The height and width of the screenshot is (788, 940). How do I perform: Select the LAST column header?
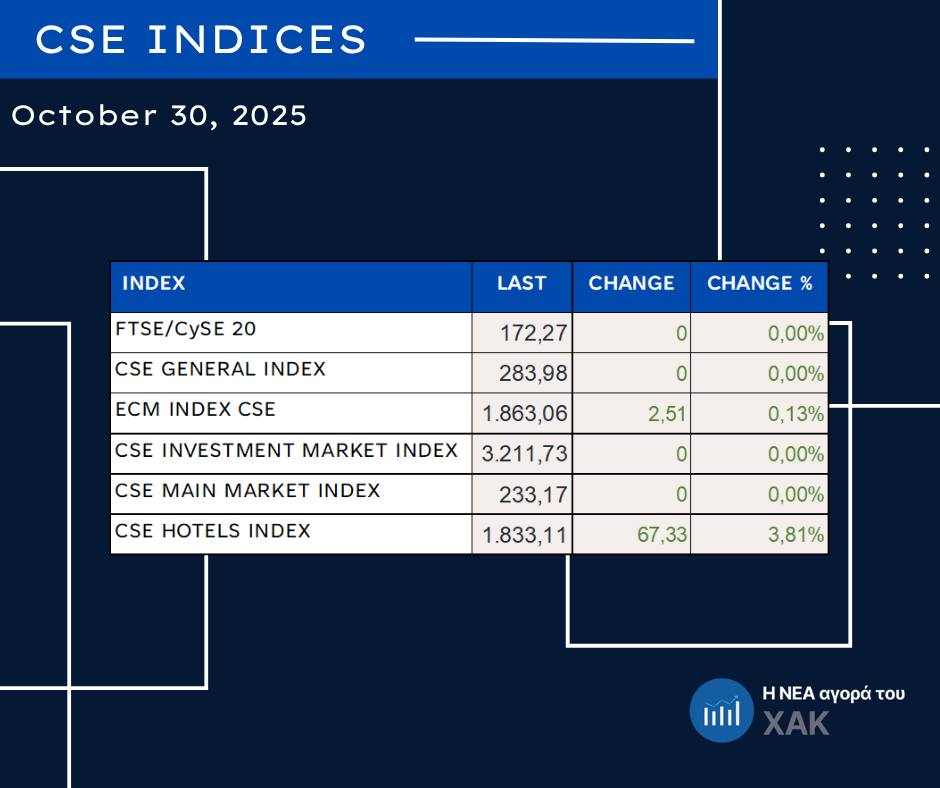[522, 284]
